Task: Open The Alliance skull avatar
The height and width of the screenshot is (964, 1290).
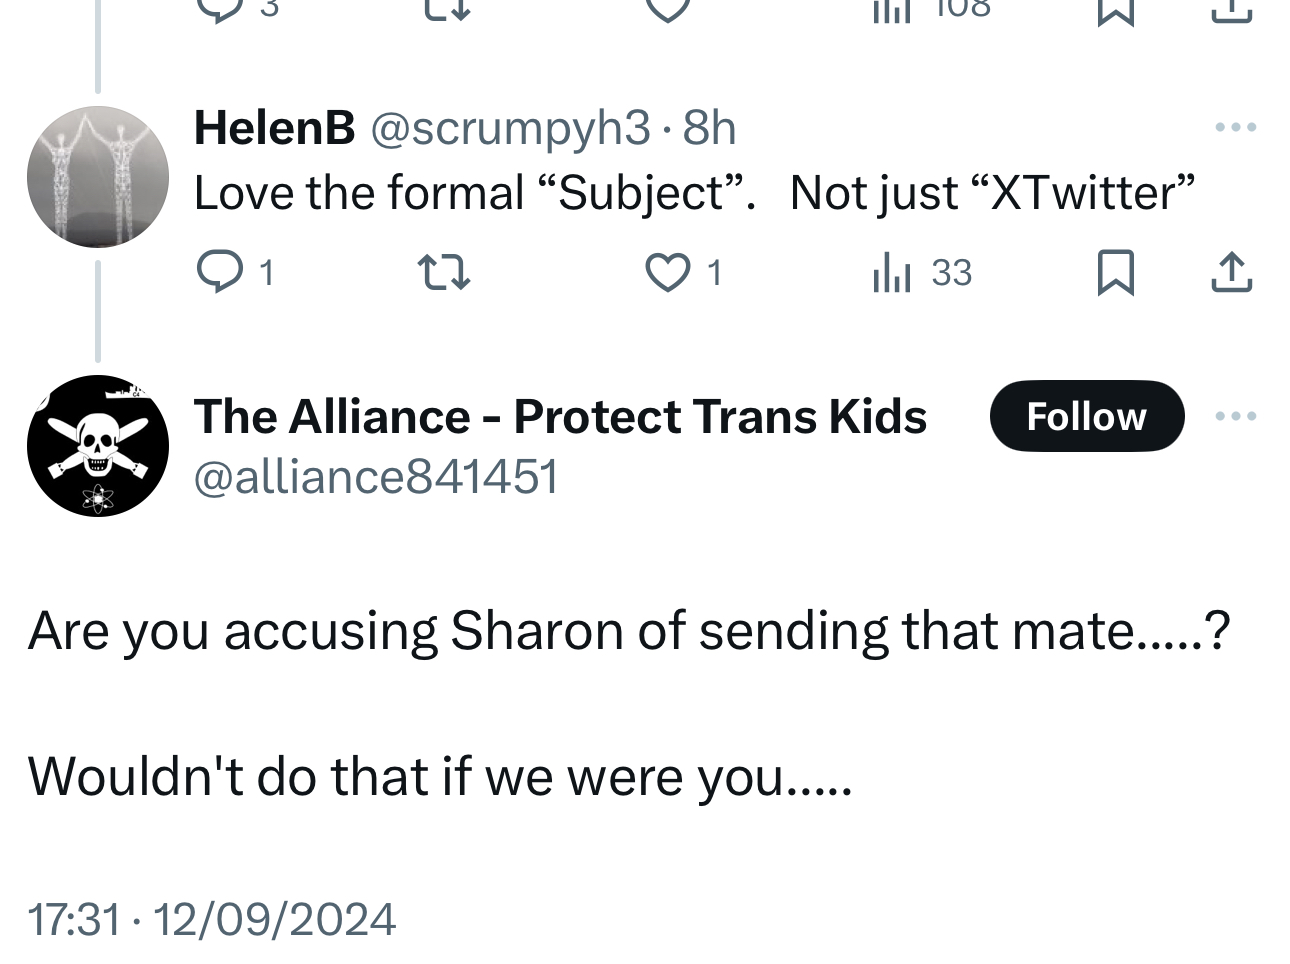Action: pyautogui.click(x=98, y=446)
